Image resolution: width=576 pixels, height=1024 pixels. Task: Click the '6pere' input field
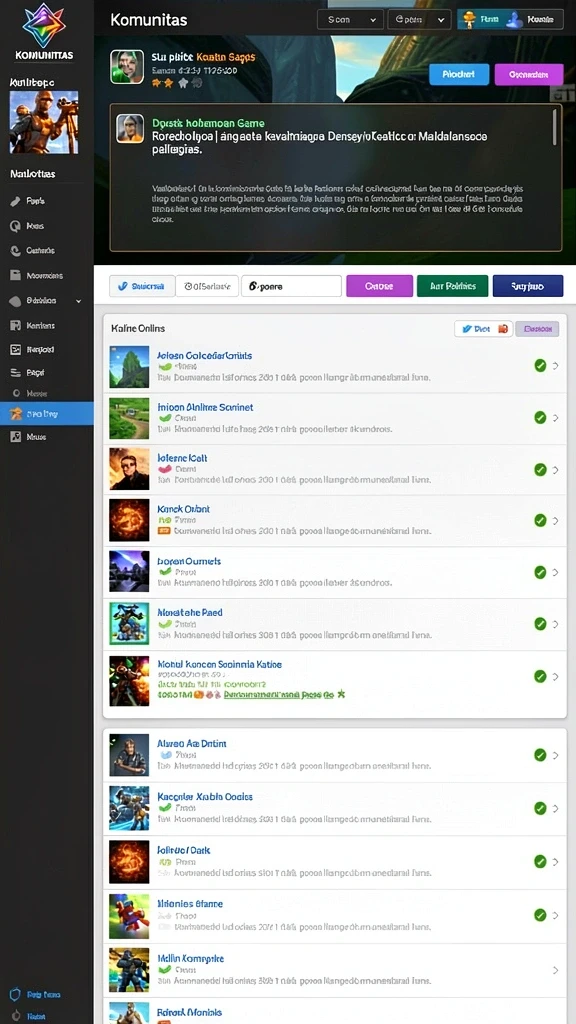[291, 286]
